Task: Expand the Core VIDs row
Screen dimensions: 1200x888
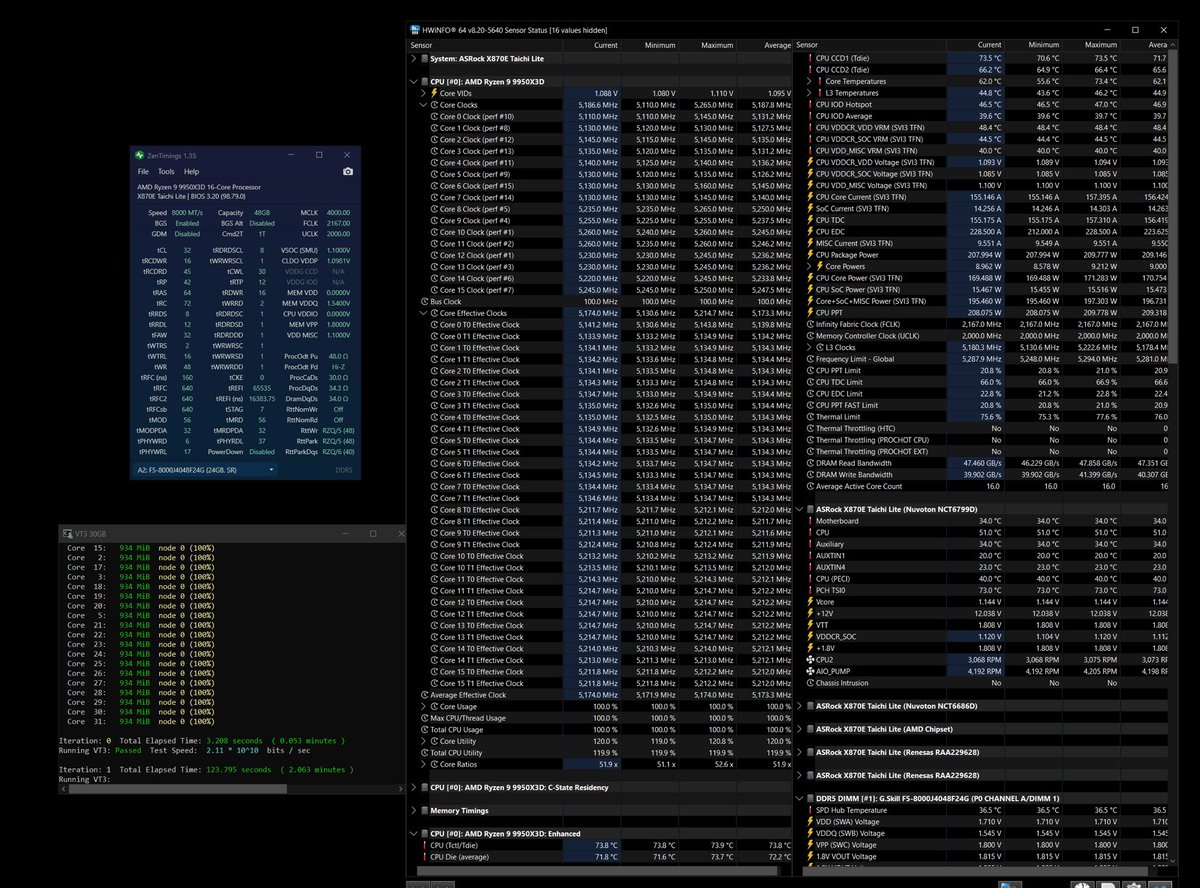Action: (x=423, y=93)
